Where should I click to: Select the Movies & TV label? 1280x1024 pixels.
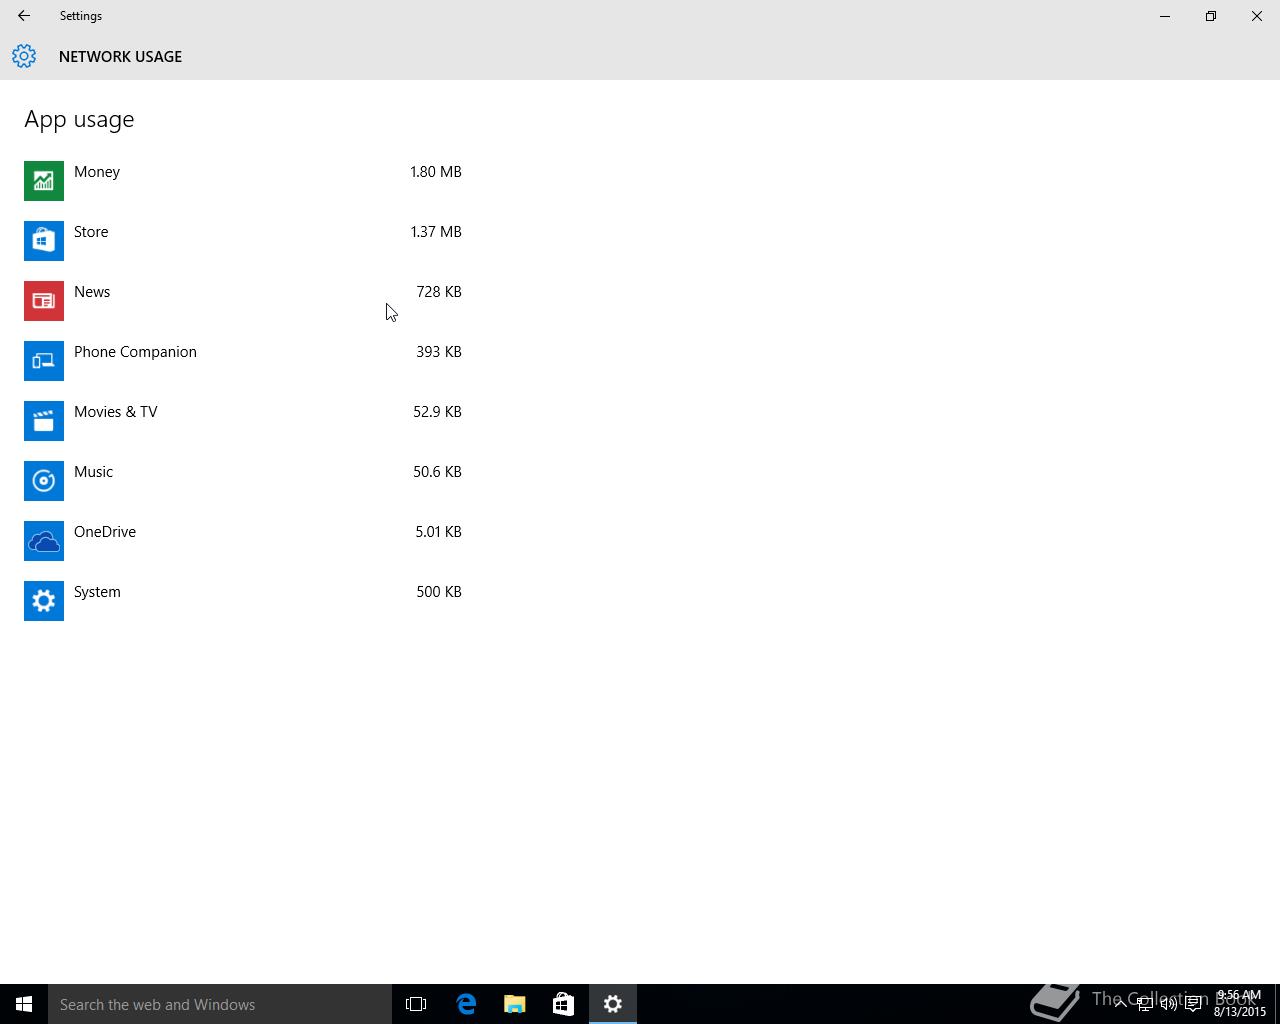click(116, 412)
